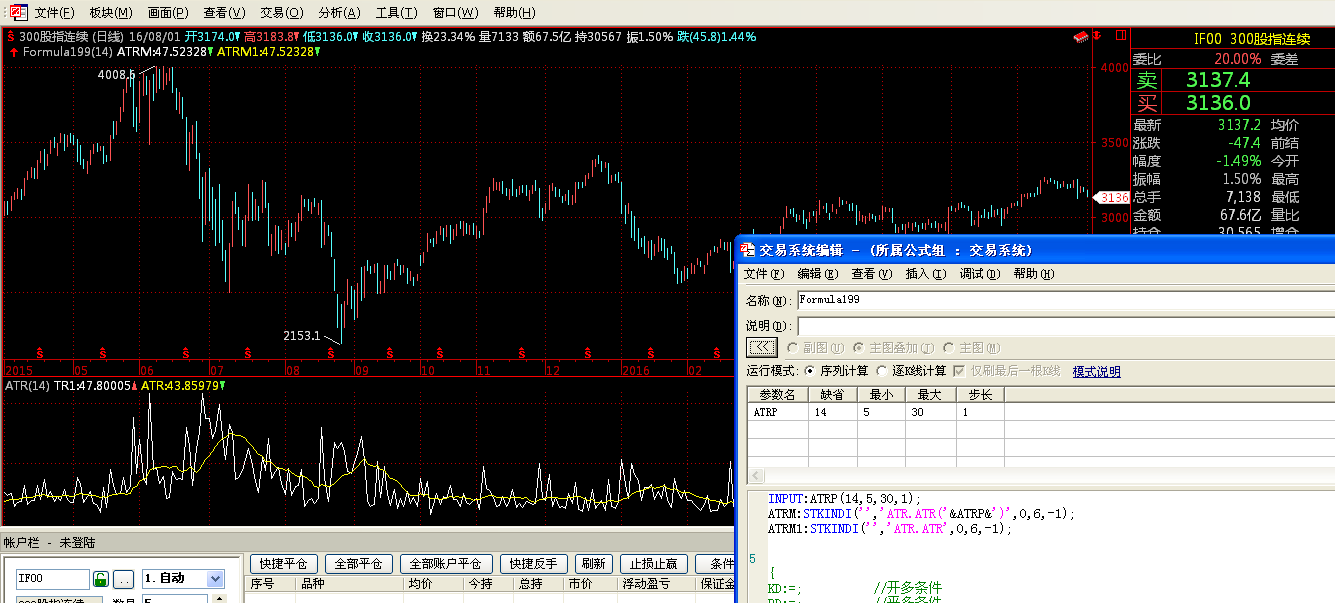Click the S marker under 06 on the date axis
Image resolution: width=1335 pixels, height=603 pixels.
click(x=186, y=352)
